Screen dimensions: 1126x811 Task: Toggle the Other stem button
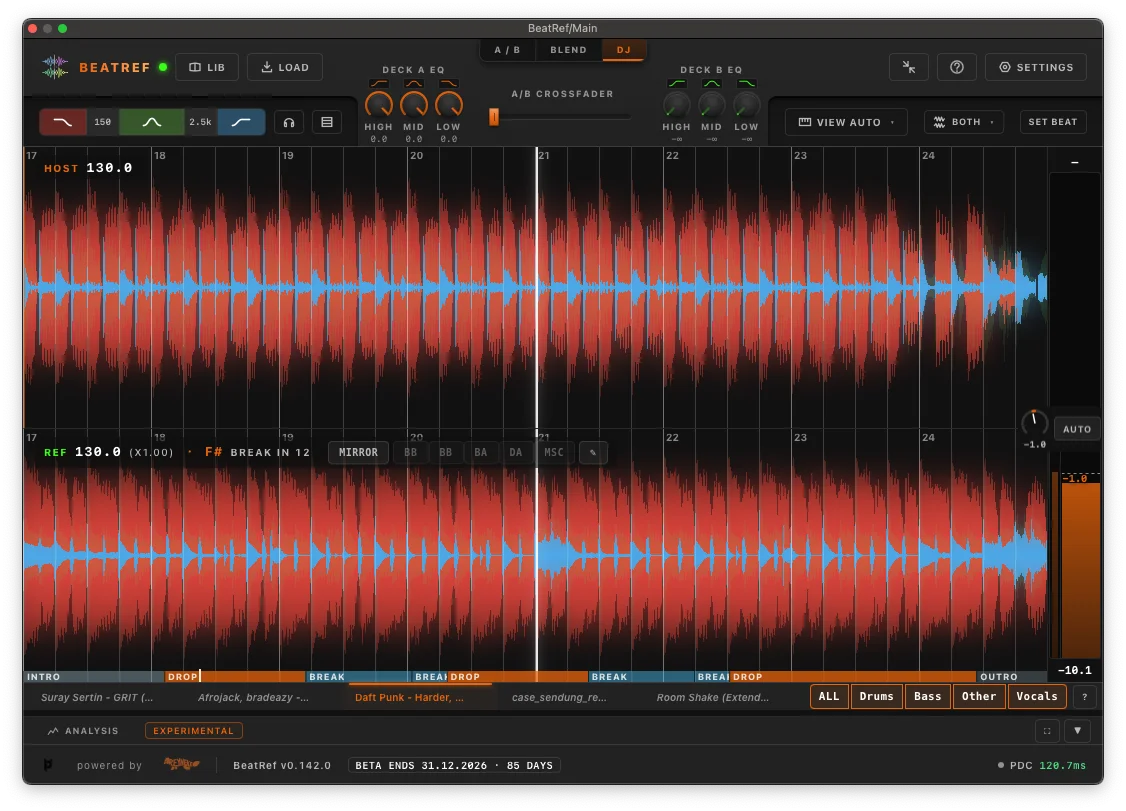tap(979, 696)
